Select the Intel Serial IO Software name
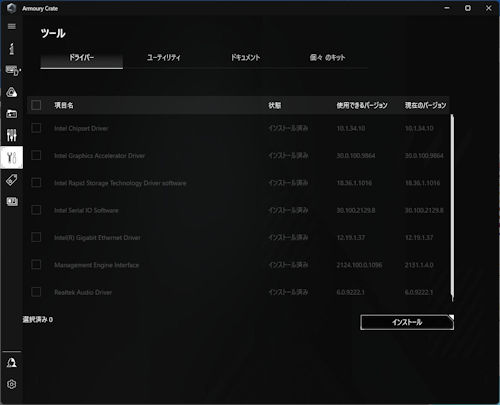This screenshot has width=500, height=405. pyautogui.click(x=86, y=210)
